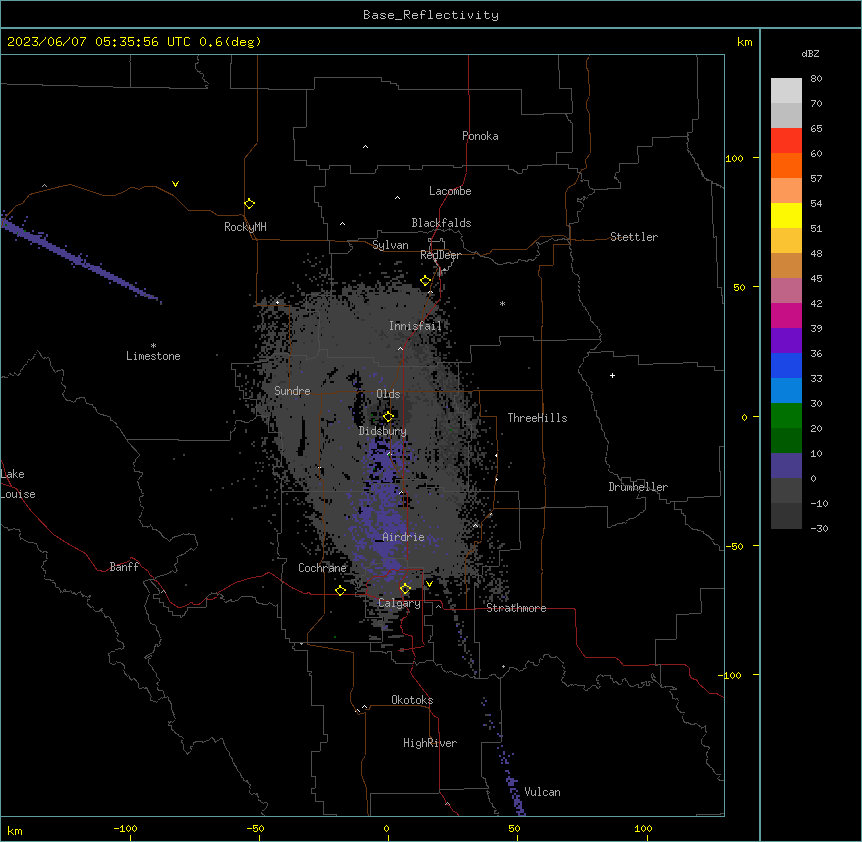The image size is (862, 842).
Task: Click the Olds town label
Action: pos(388,394)
